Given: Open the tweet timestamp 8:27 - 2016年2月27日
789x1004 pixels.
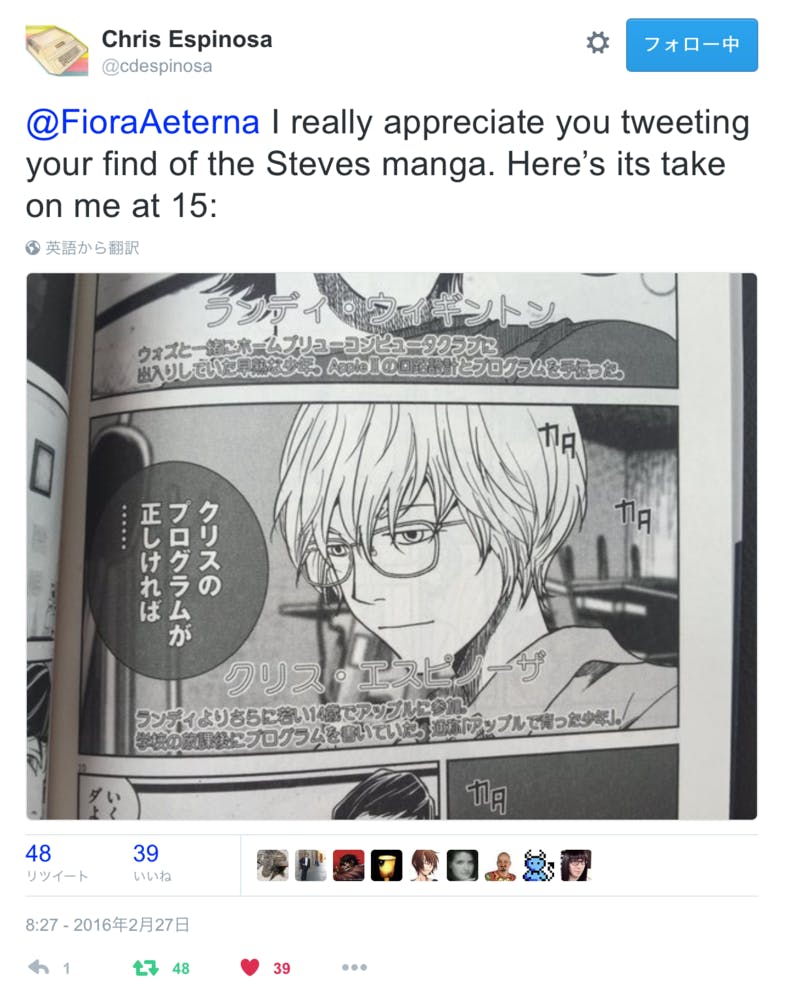Looking at the screenshot, I should 108,925.
